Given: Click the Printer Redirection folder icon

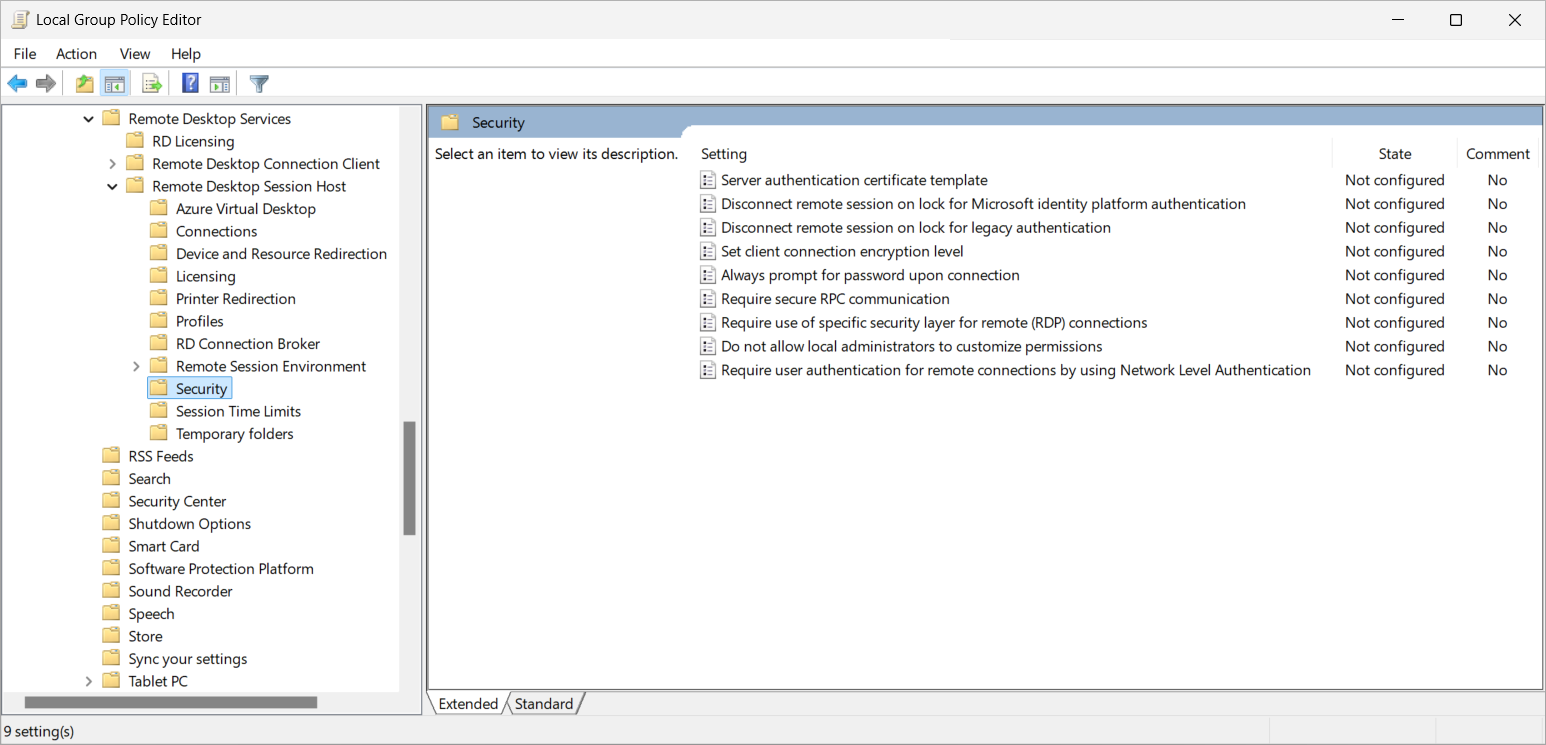Looking at the screenshot, I should point(159,299).
